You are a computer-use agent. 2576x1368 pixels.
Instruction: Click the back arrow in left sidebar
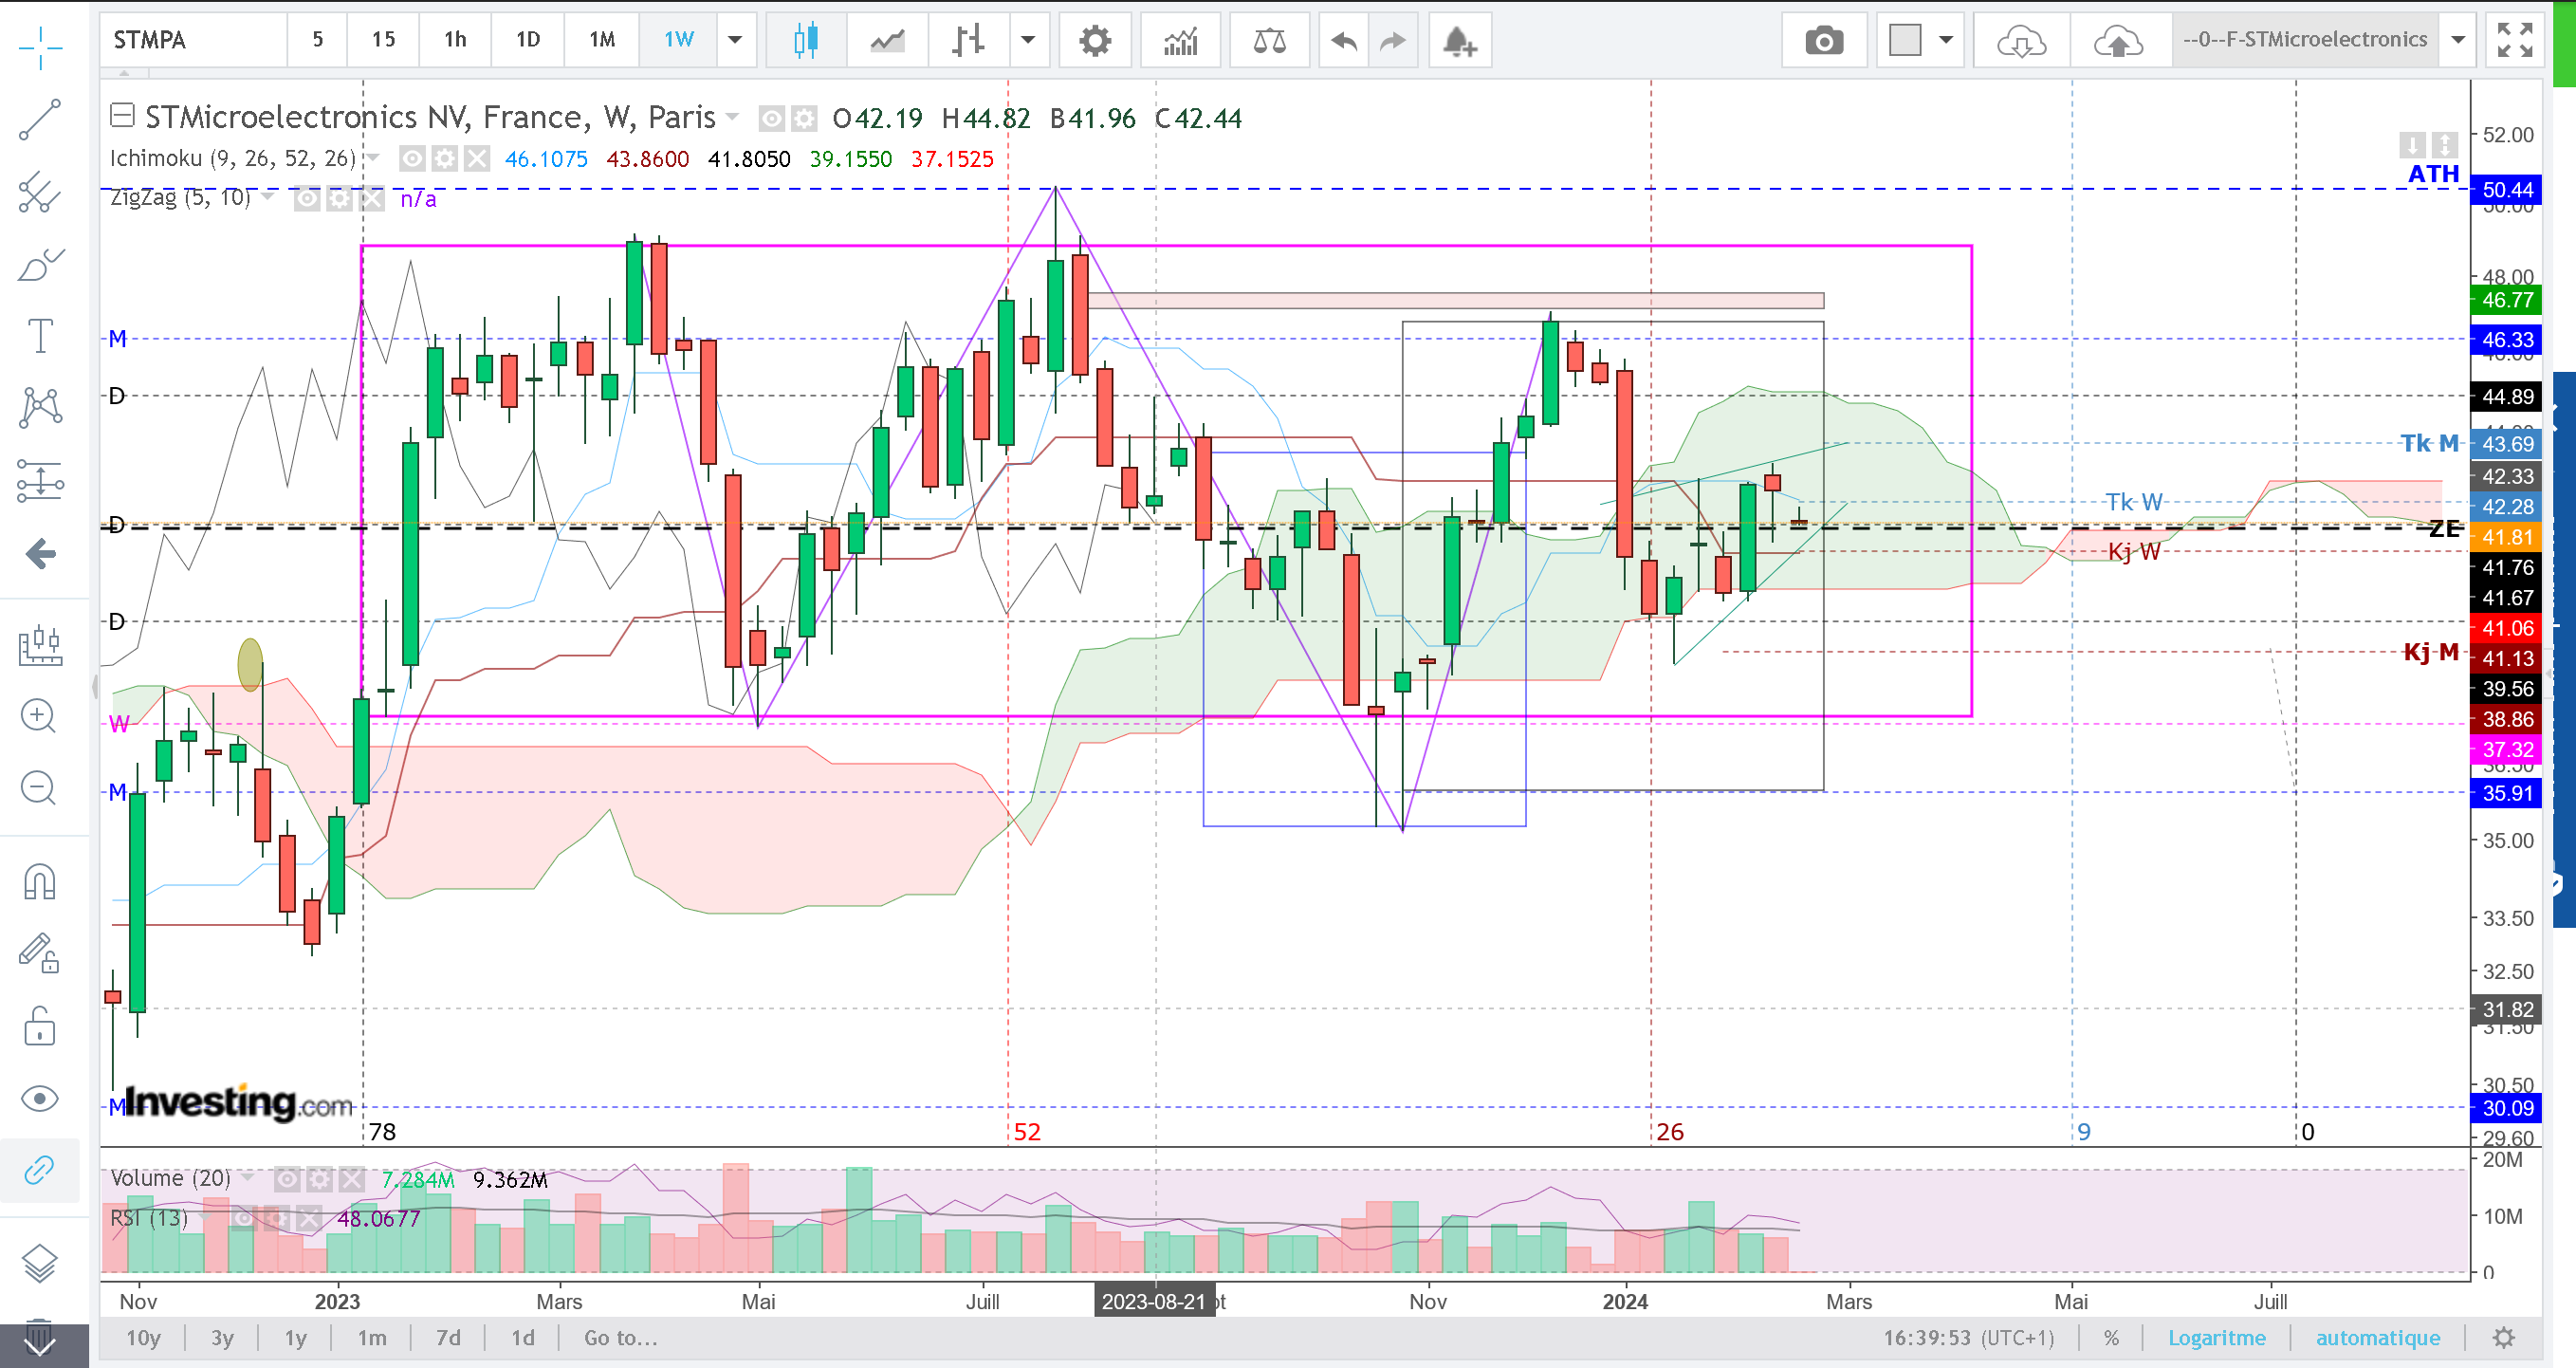pyautogui.click(x=40, y=554)
